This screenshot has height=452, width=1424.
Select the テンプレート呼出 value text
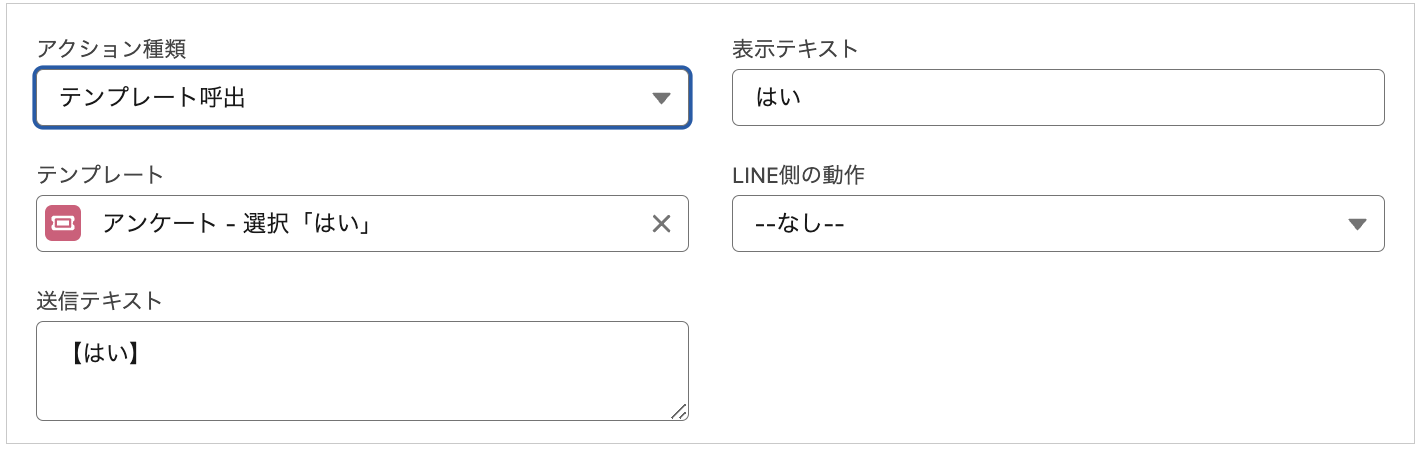152,98
